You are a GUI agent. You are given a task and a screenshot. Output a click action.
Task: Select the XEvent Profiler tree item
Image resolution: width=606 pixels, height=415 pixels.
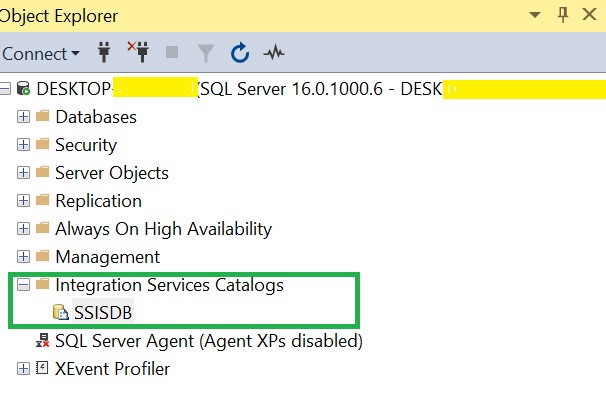tap(112, 369)
